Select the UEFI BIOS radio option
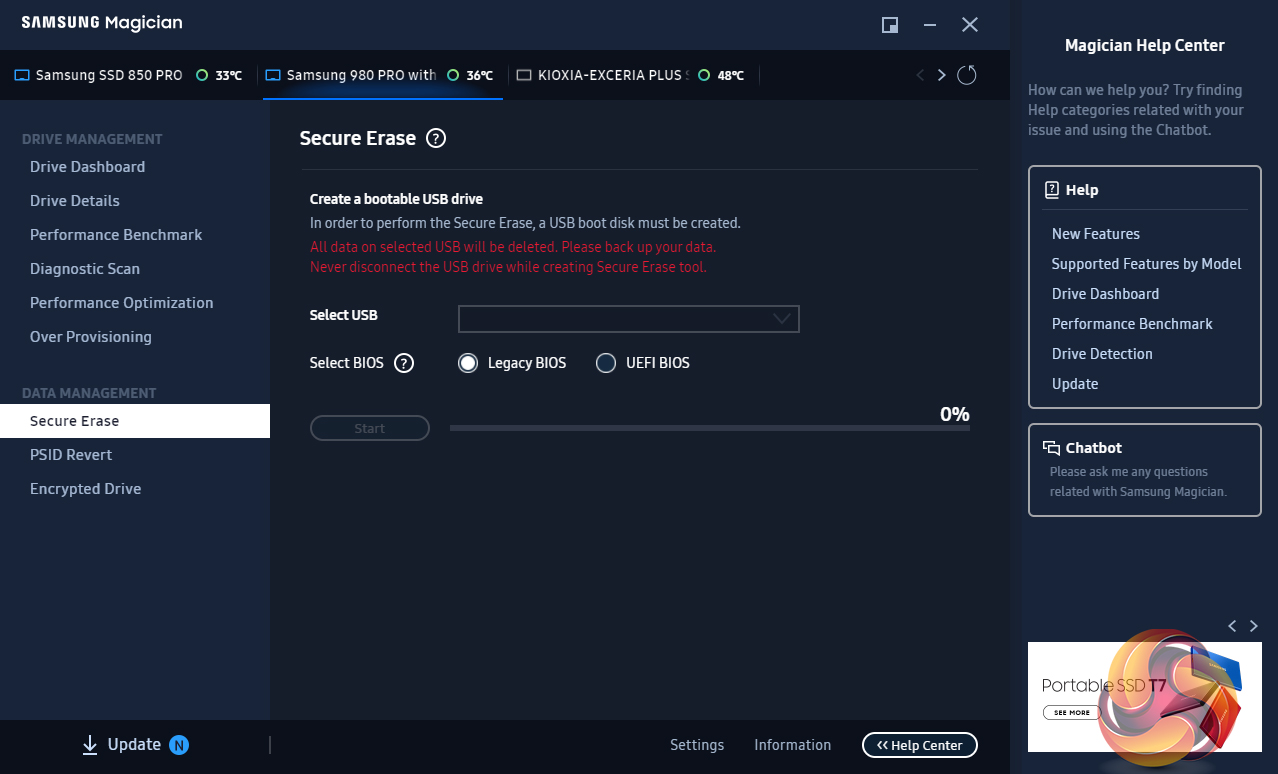The width and height of the screenshot is (1278, 774). click(606, 363)
